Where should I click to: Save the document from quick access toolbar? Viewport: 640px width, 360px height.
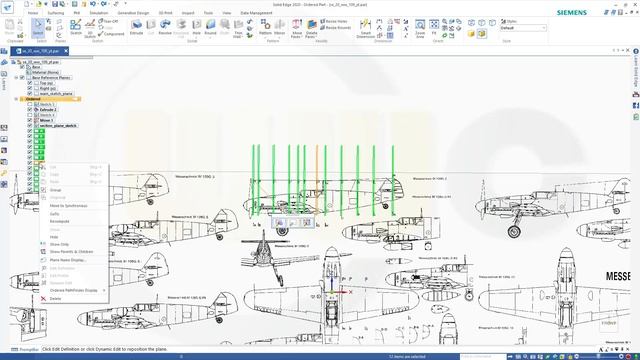point(55,4)
